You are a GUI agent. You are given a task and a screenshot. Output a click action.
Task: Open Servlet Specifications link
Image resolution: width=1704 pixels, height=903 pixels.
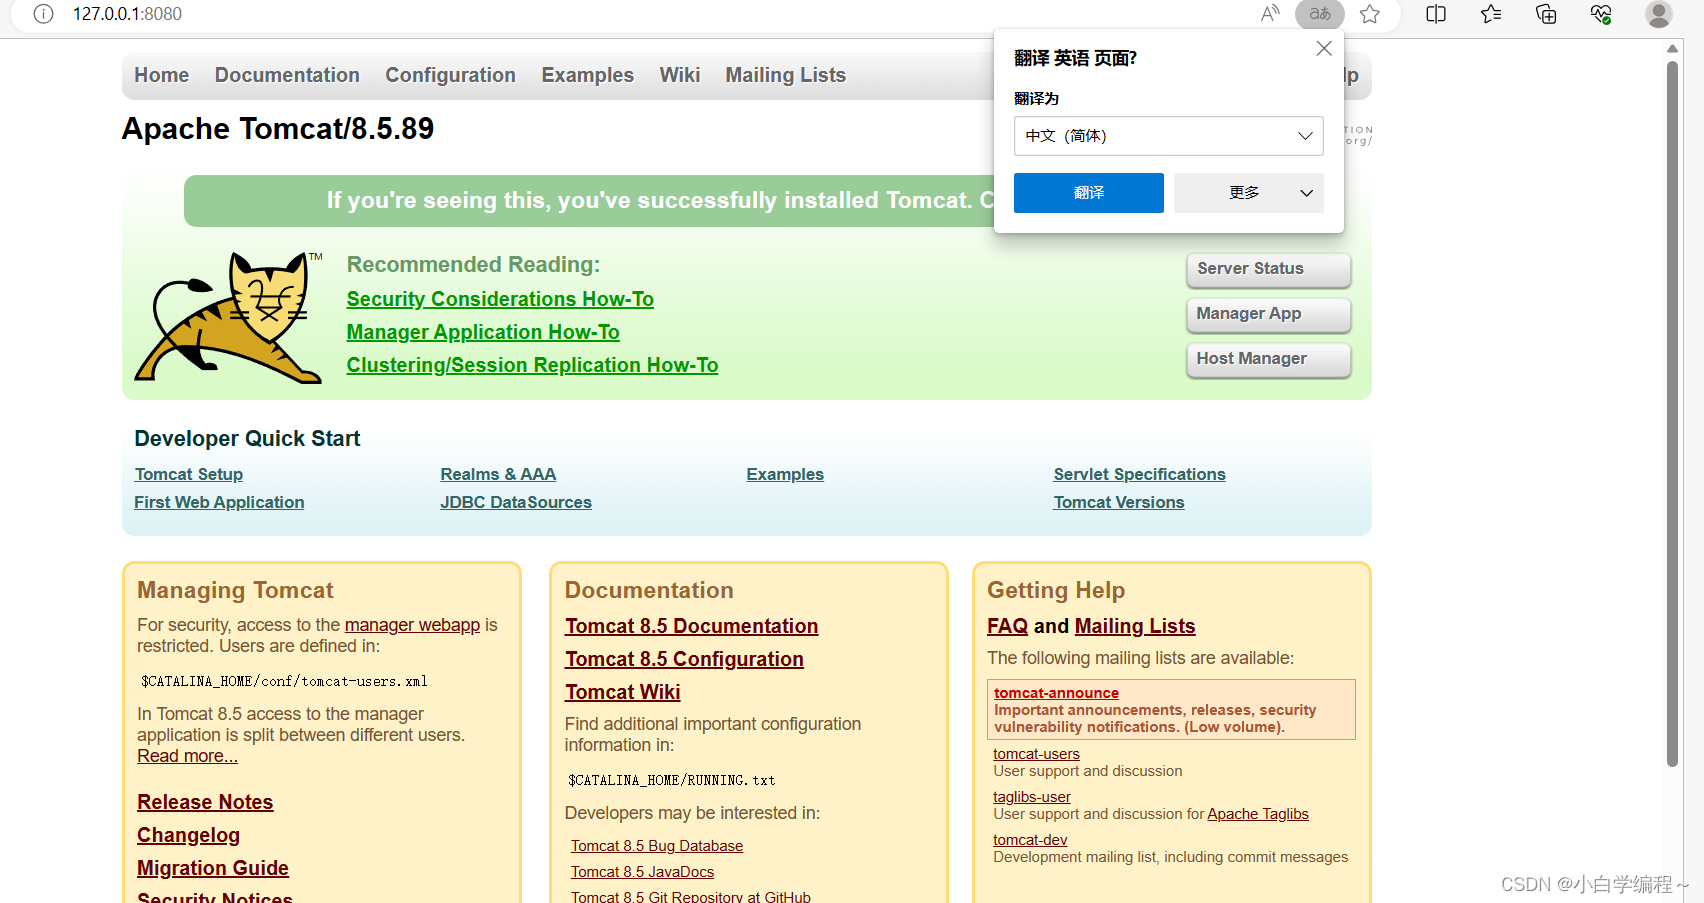pyautogui.click(x=1139, y=474)
